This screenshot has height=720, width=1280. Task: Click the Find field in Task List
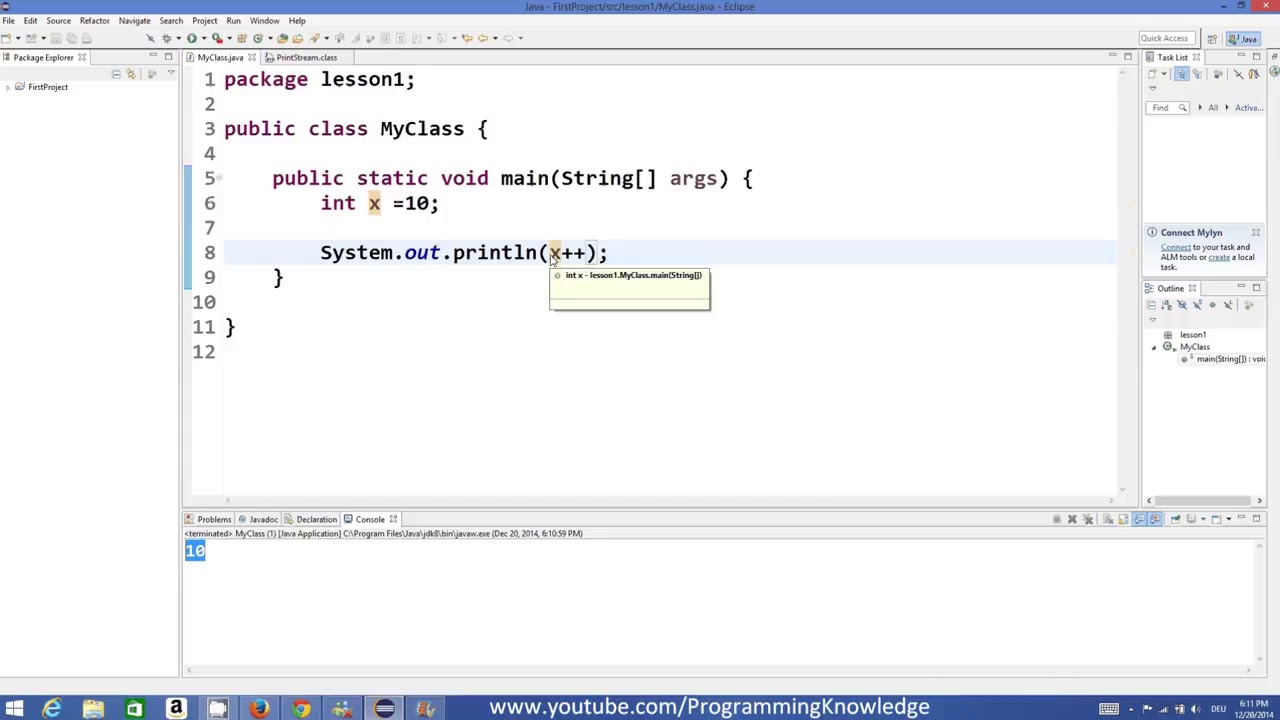(1167, 107)
